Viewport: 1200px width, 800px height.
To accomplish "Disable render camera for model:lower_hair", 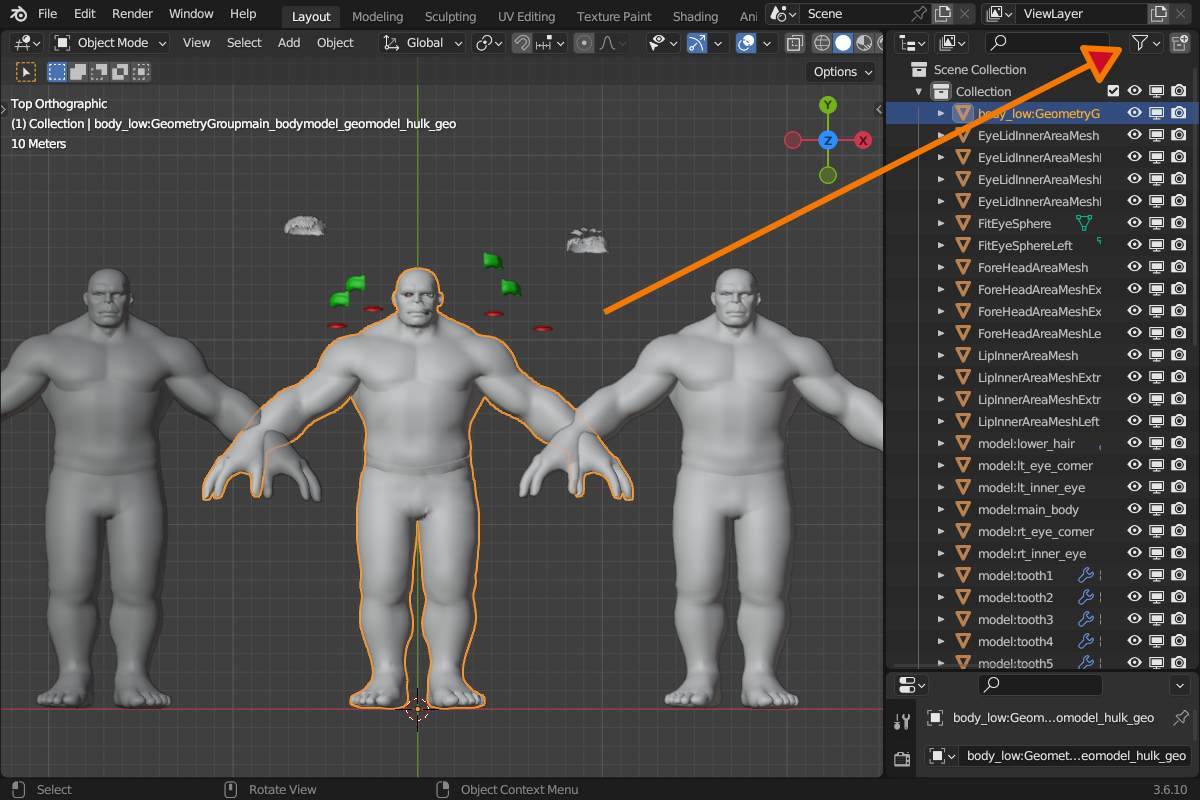I will click(x=1179, y=443).
